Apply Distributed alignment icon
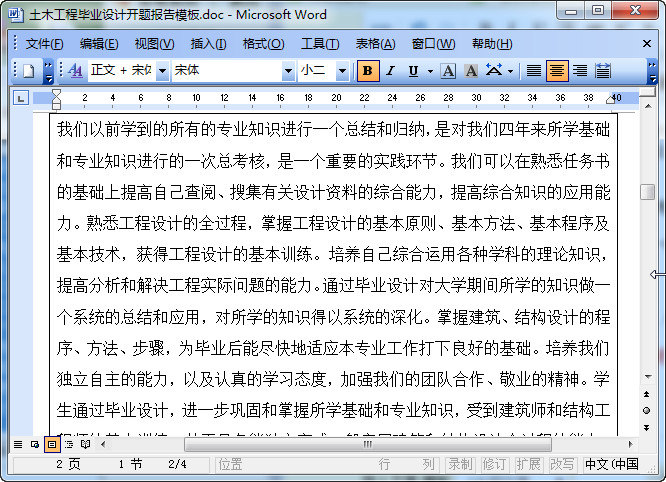666x482 pixels. coord(603,70)
